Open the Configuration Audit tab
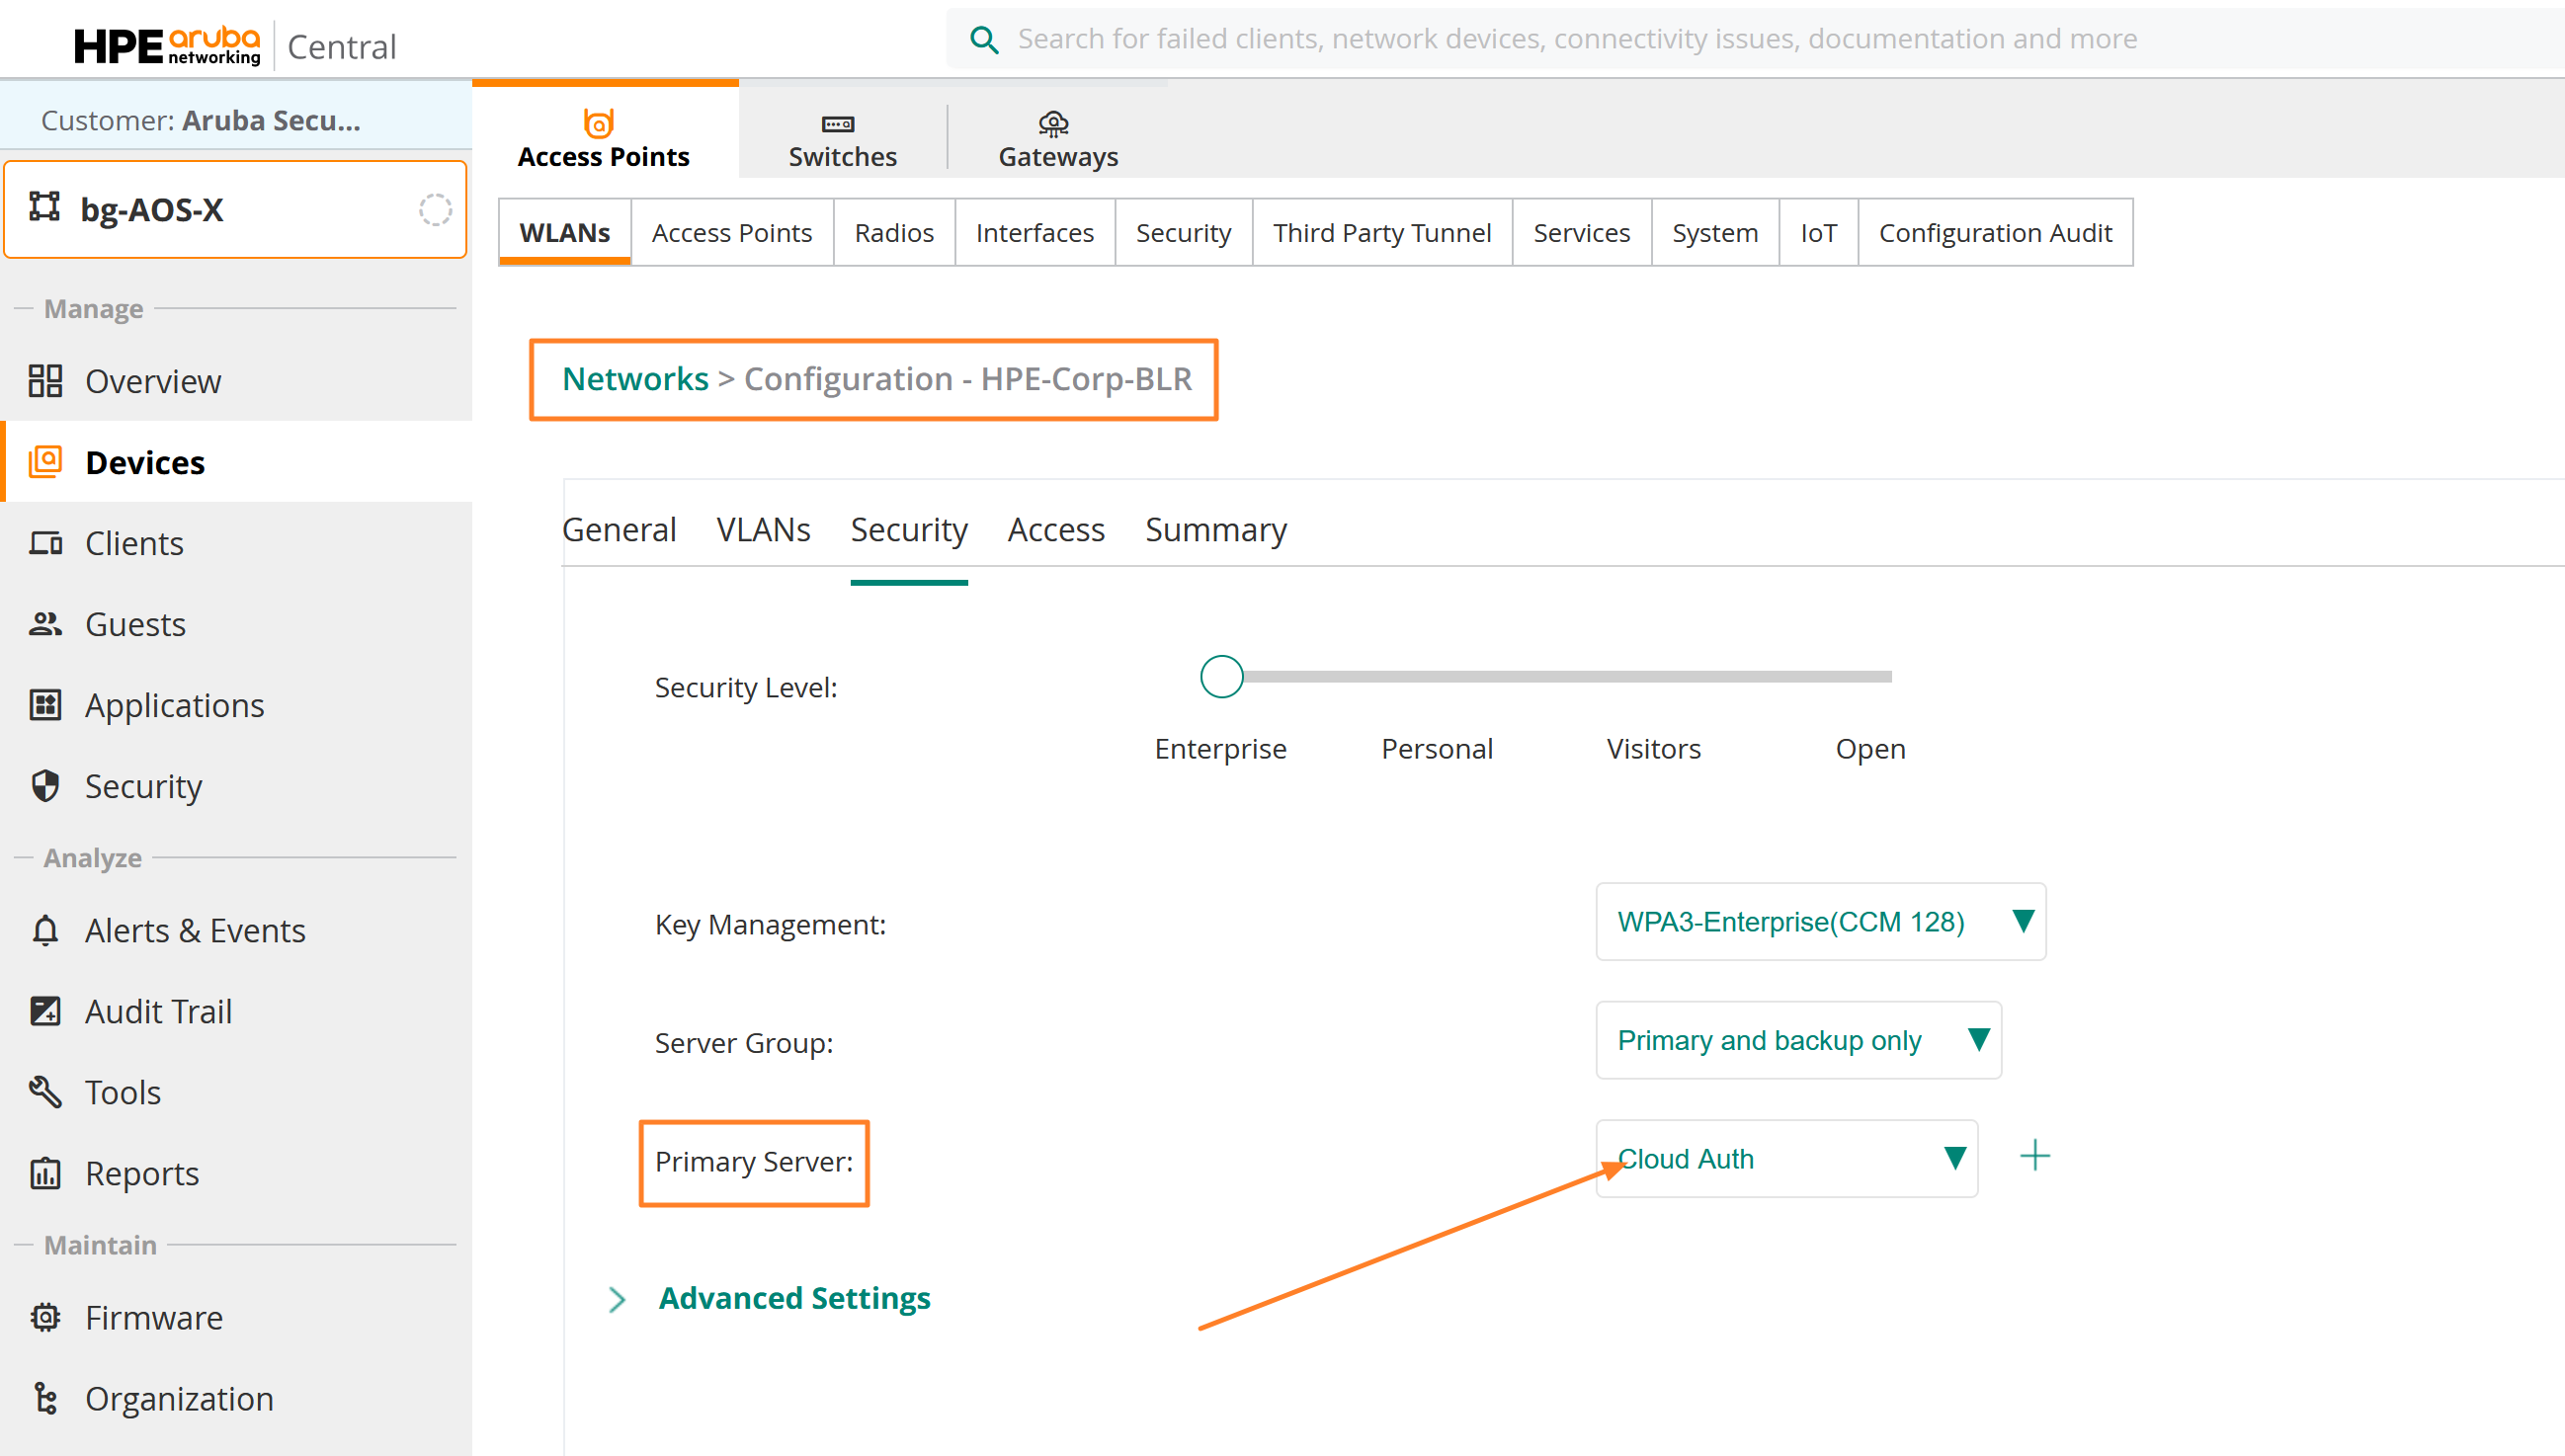The image size is (2565, 1456). pyautogui.click(x=1995, y=232)
